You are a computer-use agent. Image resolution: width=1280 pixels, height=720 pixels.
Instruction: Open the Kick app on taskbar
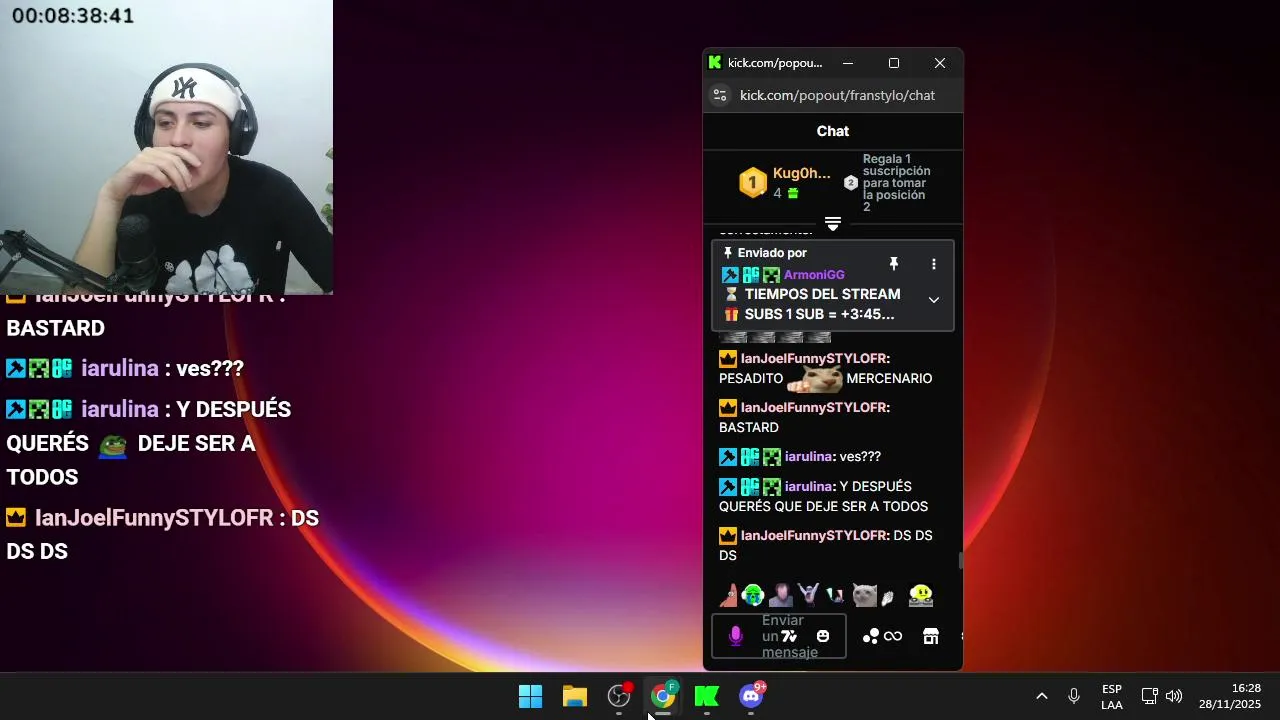(x=707, y=696)
